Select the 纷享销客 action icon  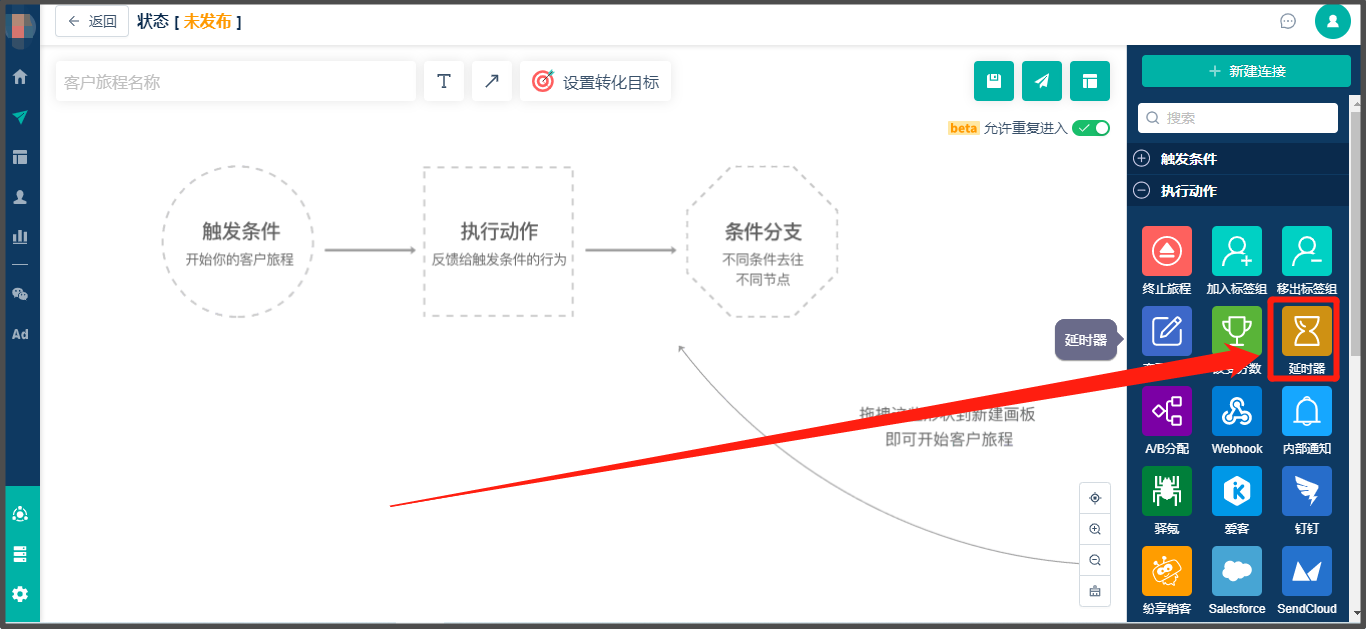click(x=1167, y=571)
